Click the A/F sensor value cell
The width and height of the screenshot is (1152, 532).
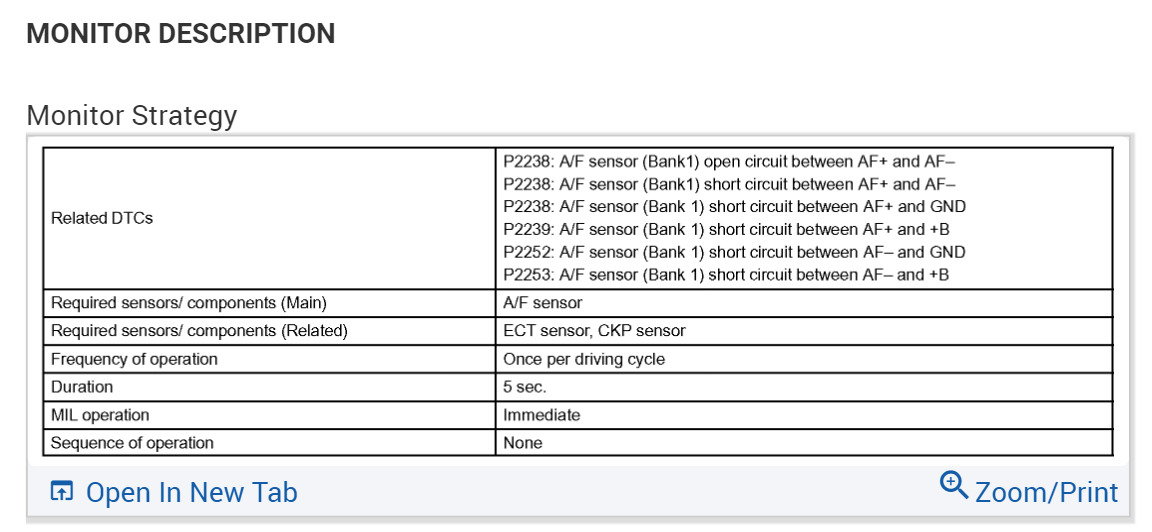point(543,302)
